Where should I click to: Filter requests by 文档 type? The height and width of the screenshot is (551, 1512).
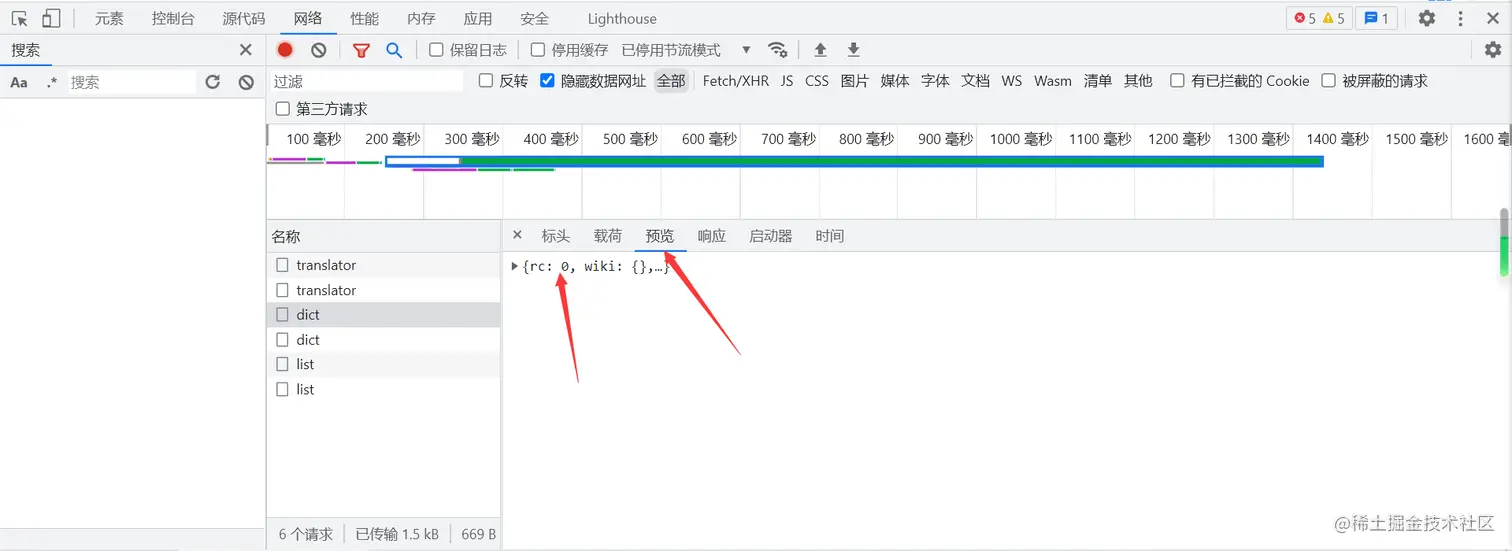click(976, 81)
